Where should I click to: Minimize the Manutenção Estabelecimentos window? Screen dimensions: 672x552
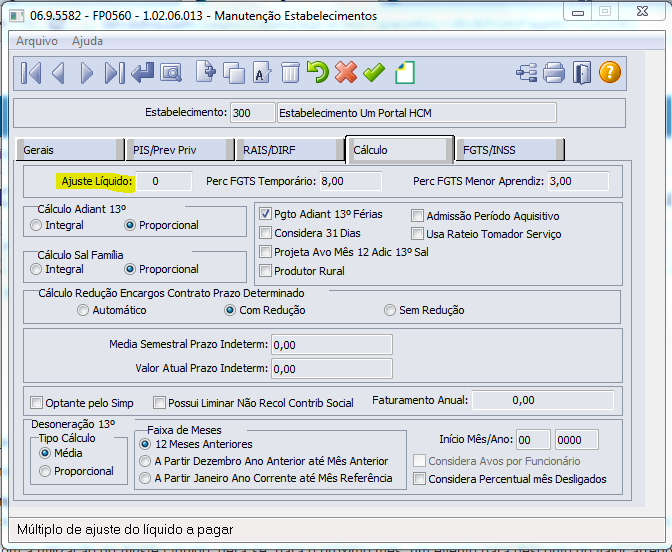tap(578, 12)
